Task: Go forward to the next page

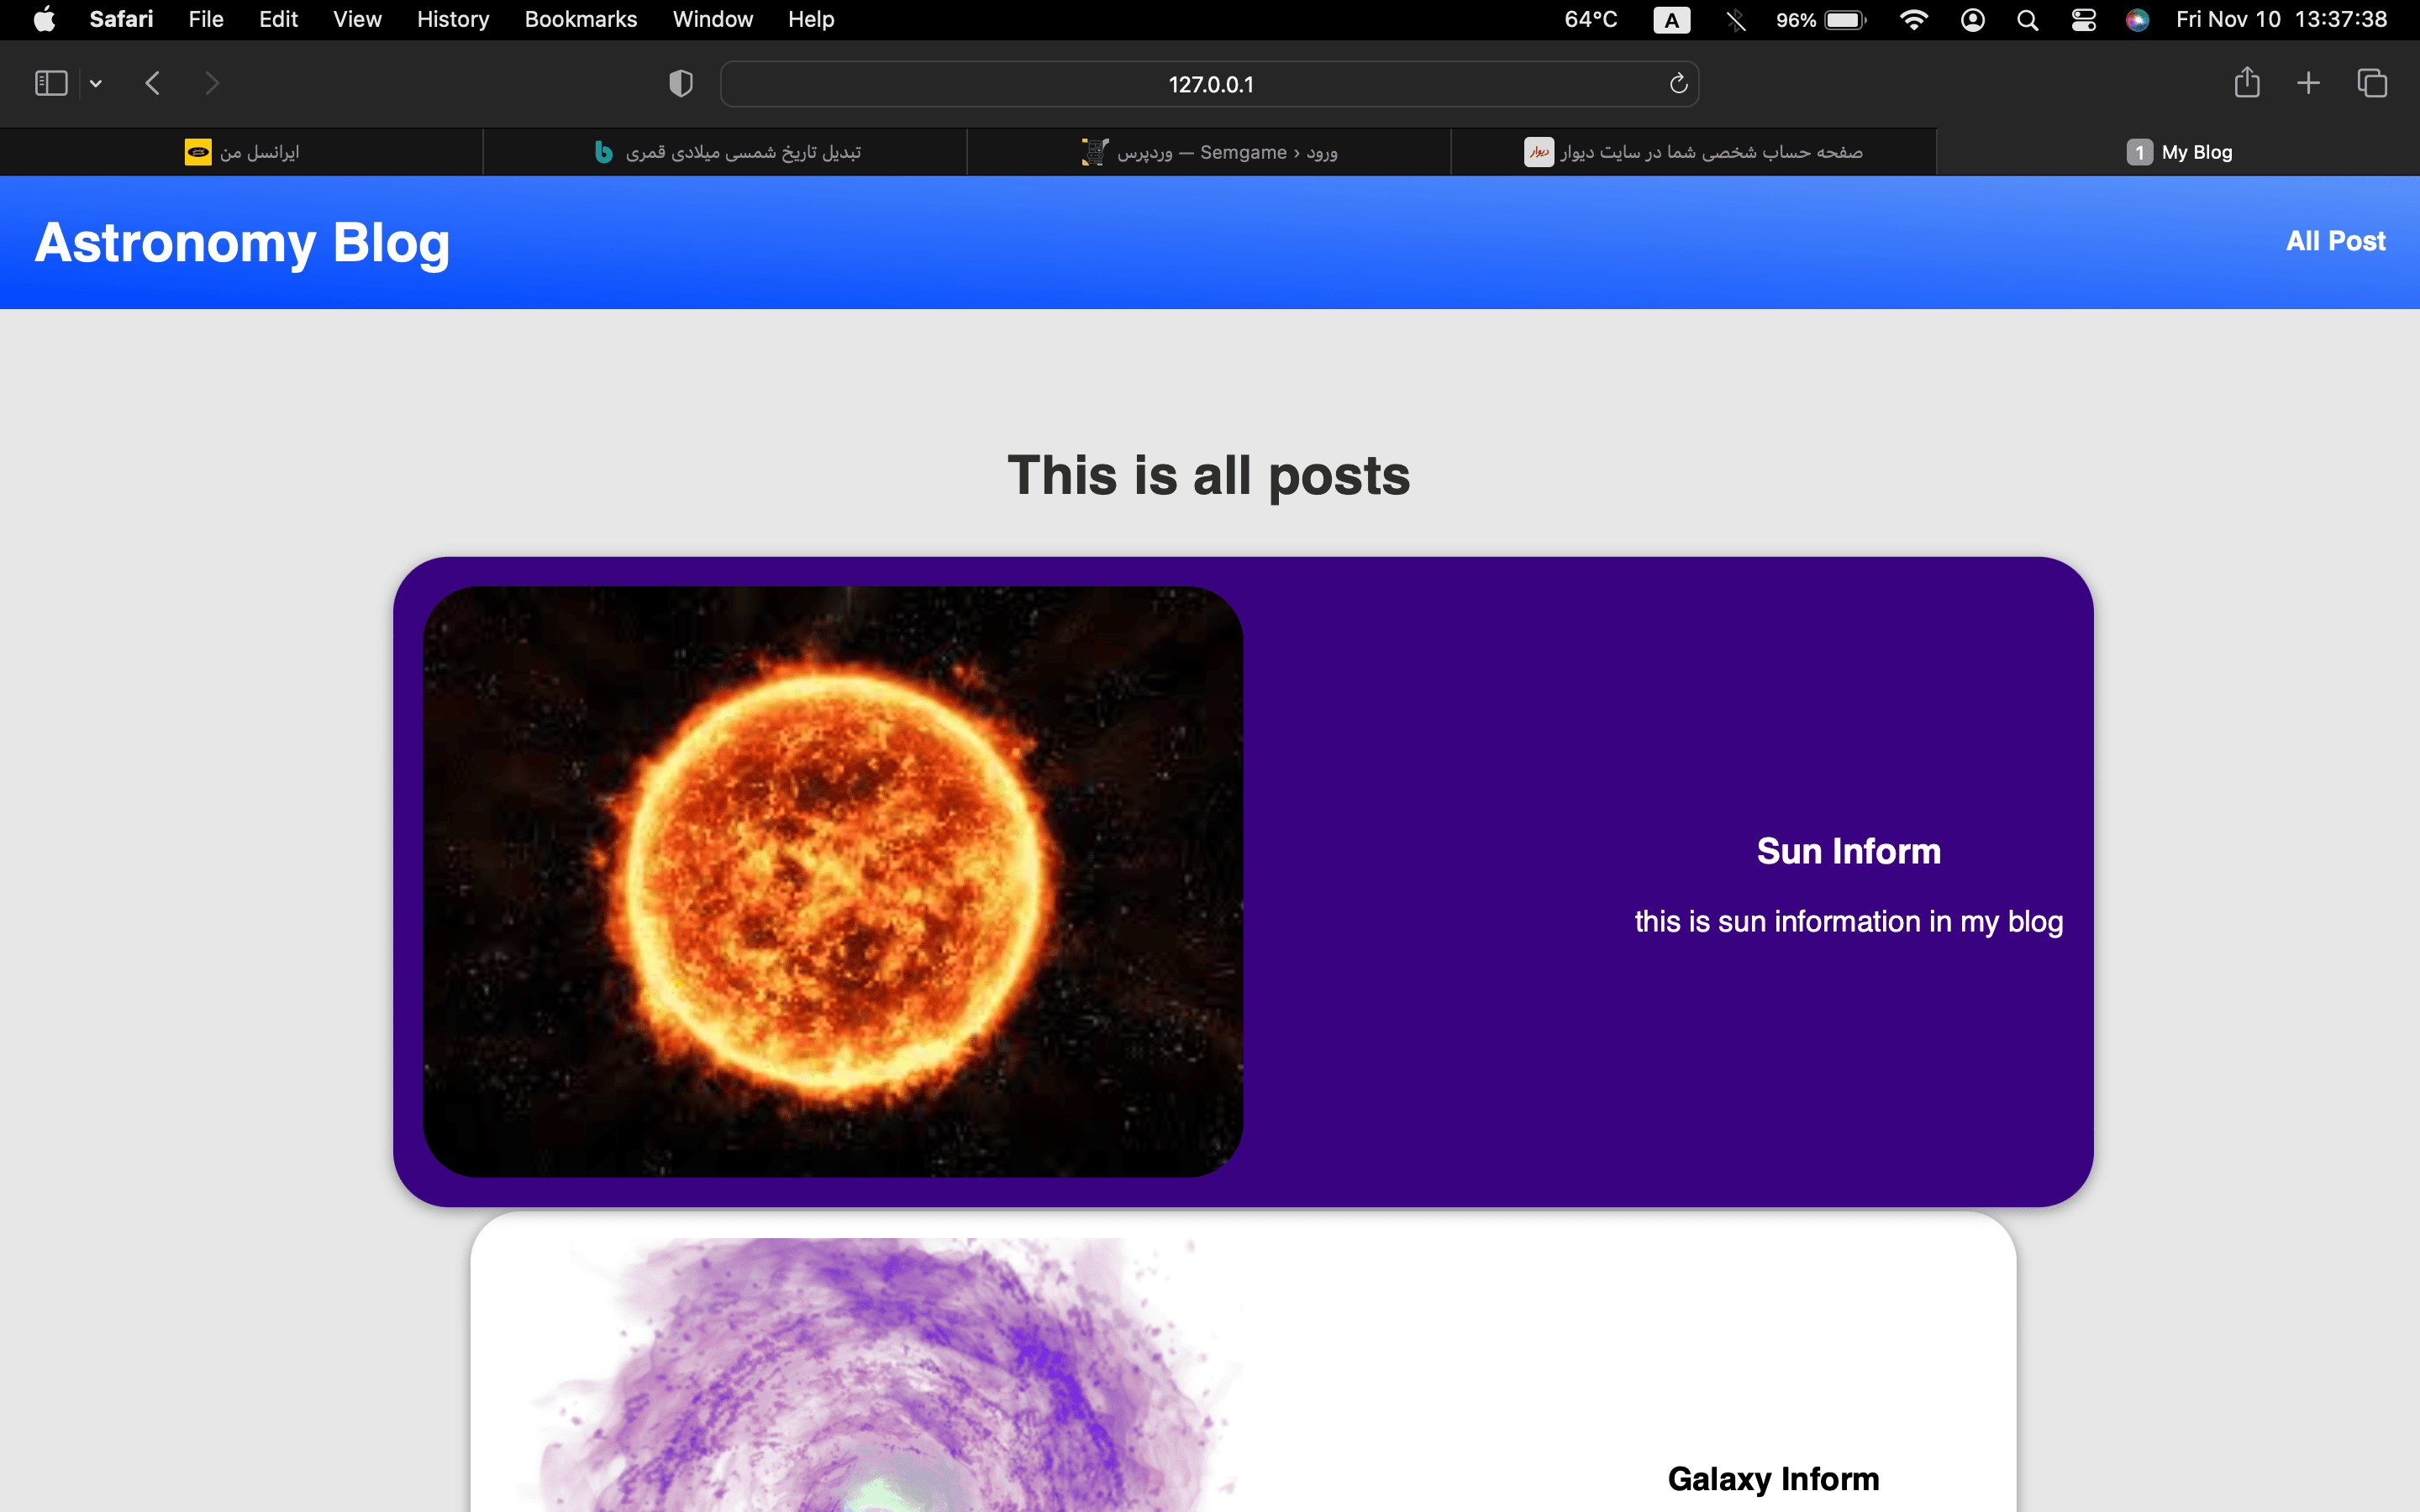Action: click(211, 83)
